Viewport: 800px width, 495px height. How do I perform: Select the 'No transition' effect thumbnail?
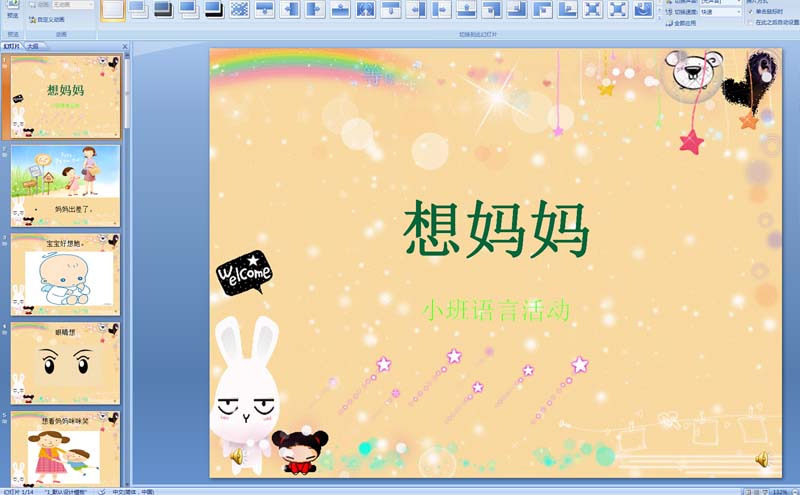coord(113,10)
